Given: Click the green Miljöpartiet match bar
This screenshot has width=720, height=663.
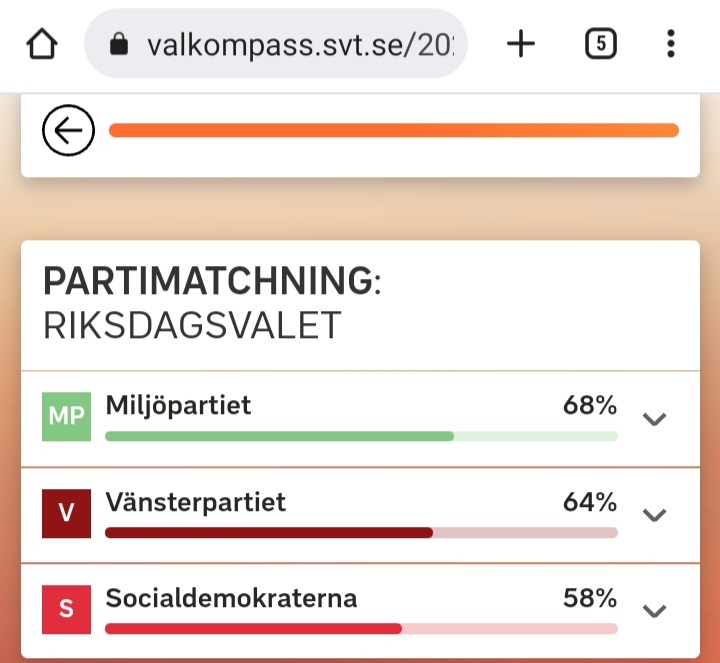Looking at the screenshot, I should point(280,436).
